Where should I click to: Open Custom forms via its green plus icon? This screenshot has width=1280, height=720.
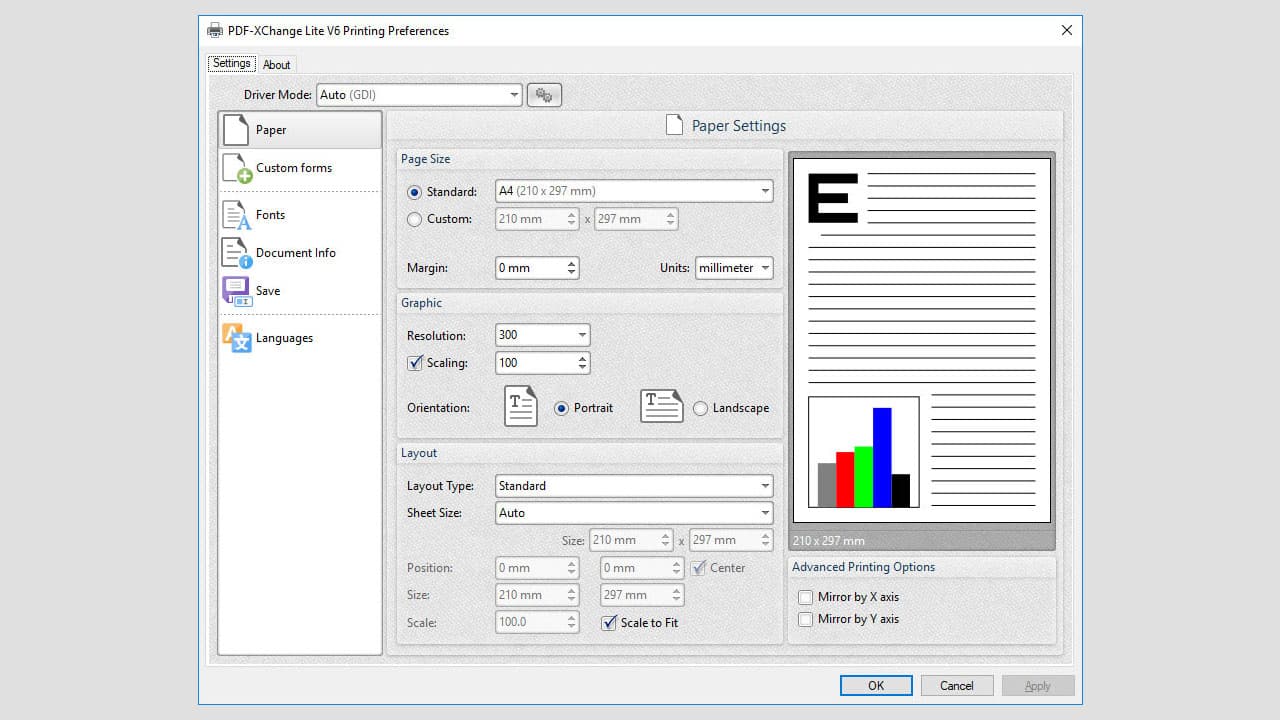(x=236, y=168)
